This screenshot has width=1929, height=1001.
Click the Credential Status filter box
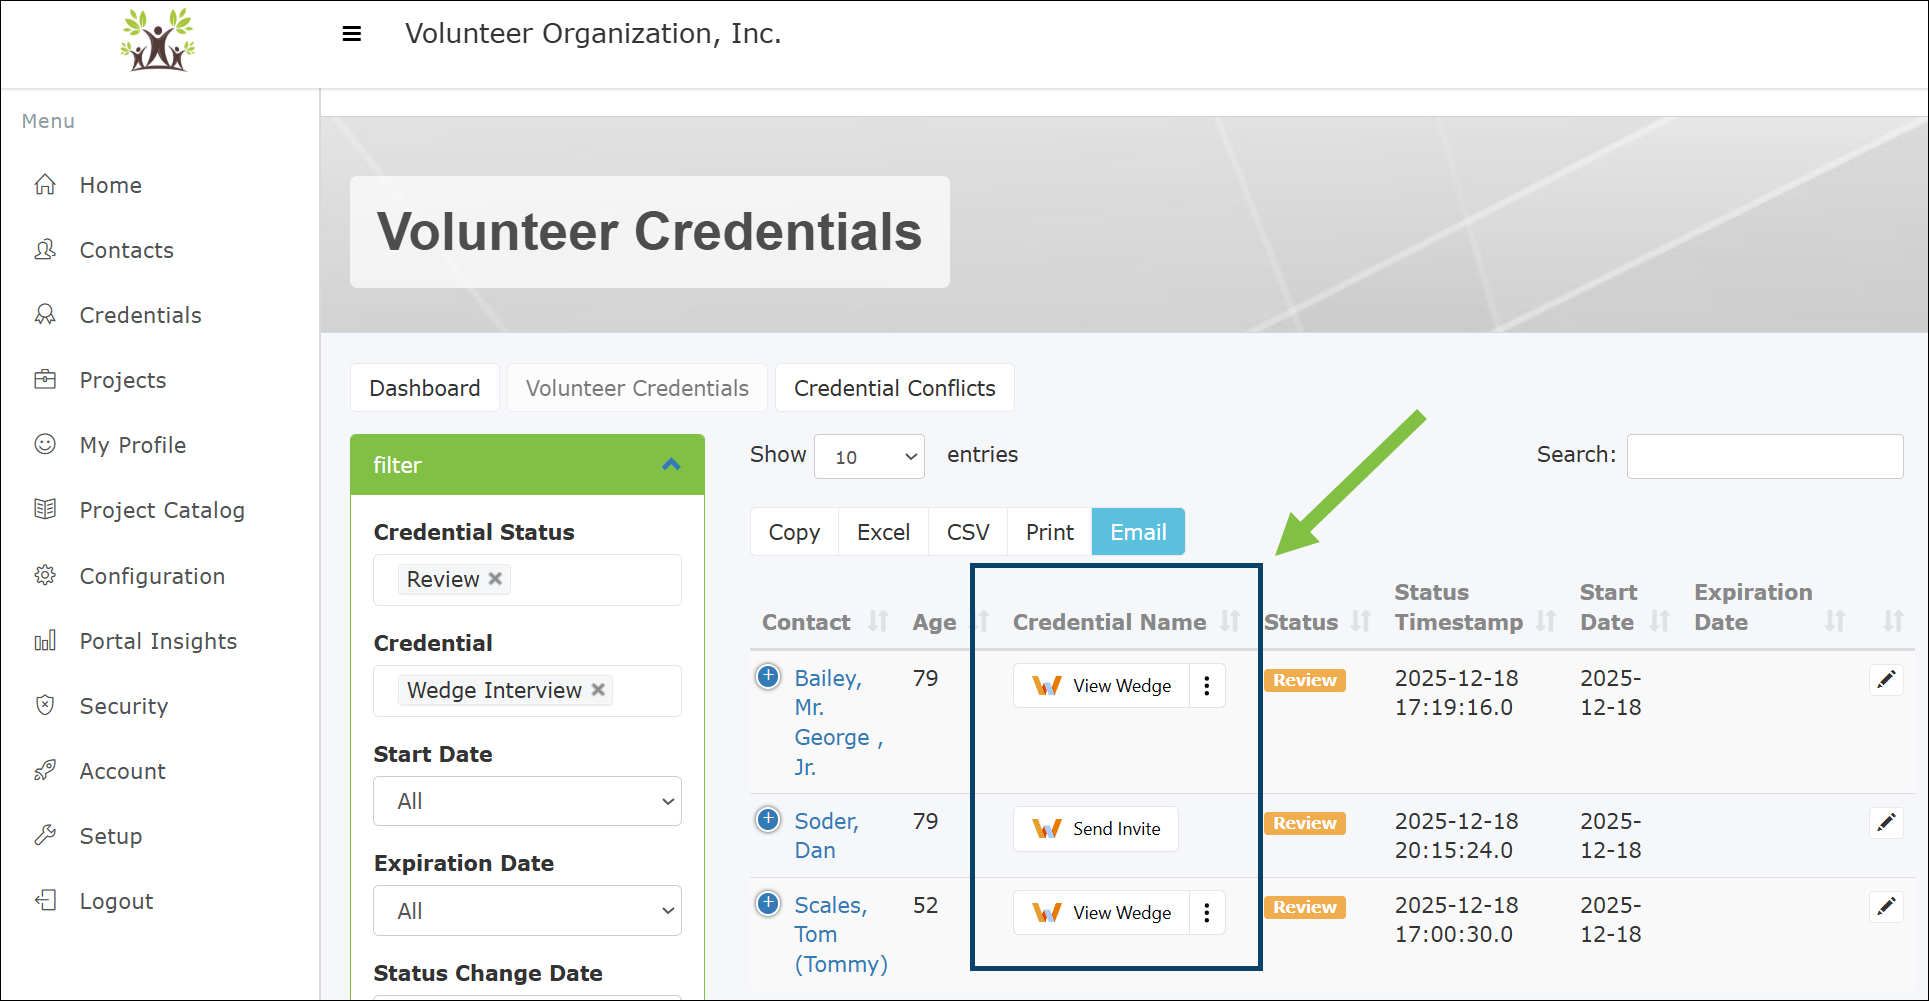(x=527, y=580)
